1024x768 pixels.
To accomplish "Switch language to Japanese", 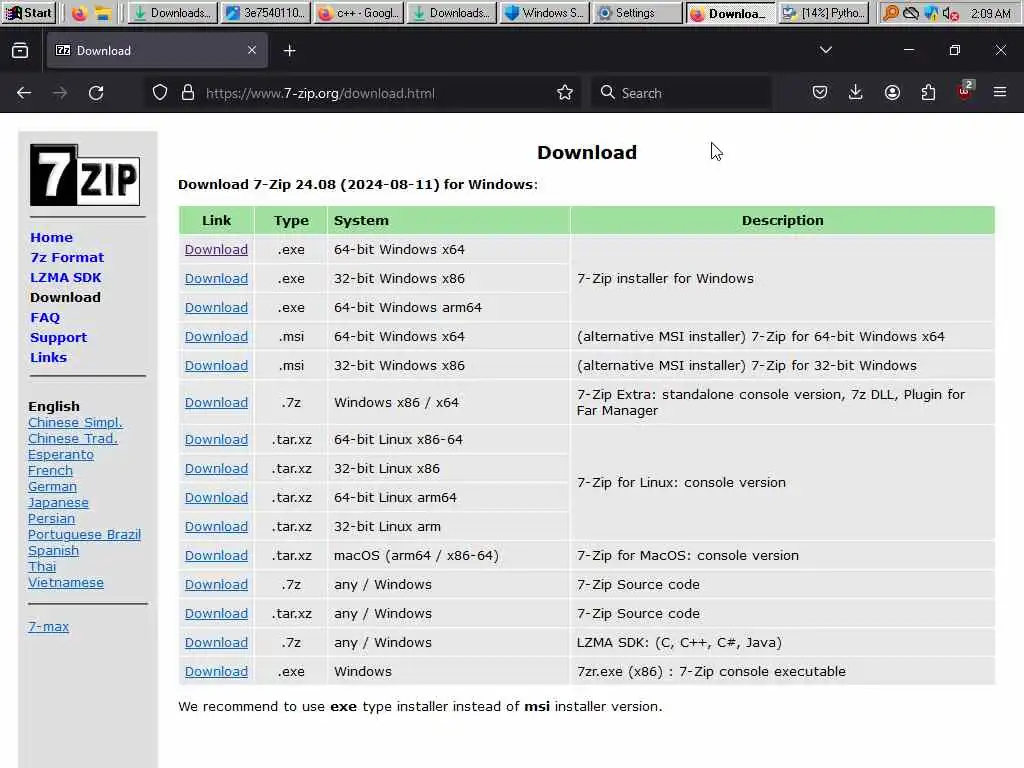I will (x=58, y=503).
